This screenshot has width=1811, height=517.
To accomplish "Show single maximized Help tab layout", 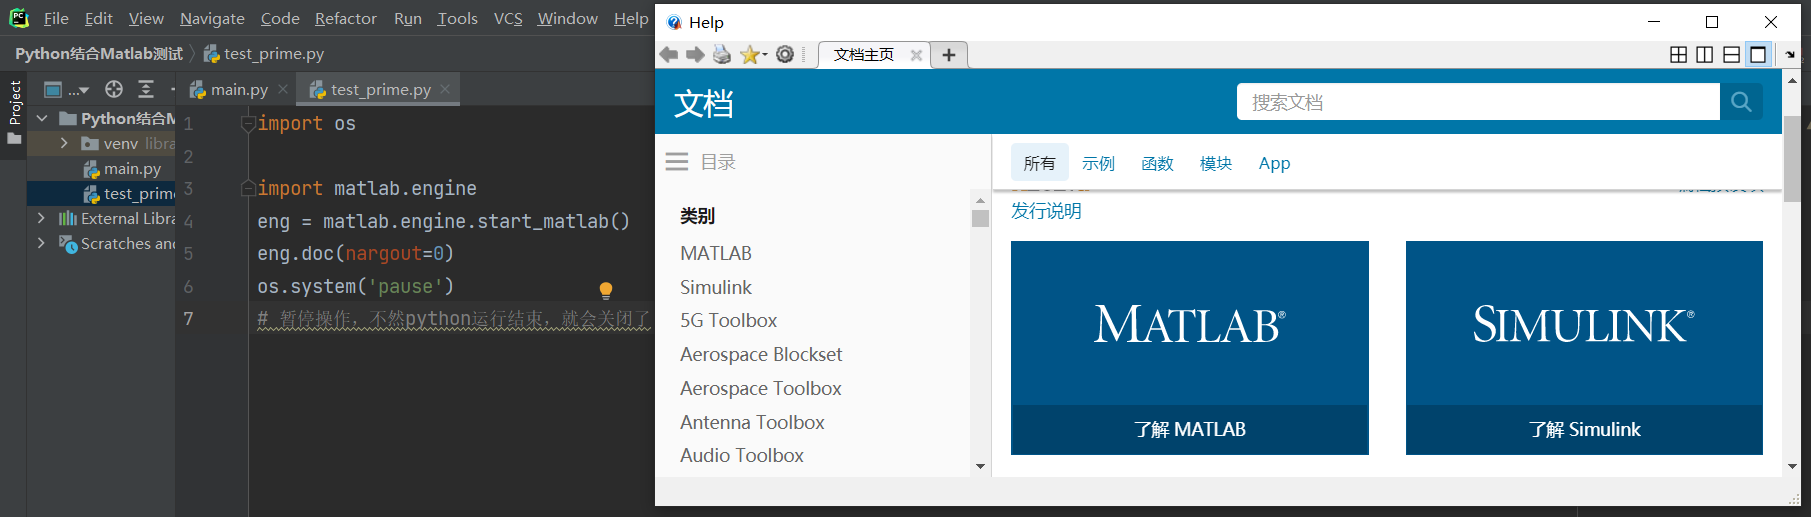I will click(x=1758, y=55).
